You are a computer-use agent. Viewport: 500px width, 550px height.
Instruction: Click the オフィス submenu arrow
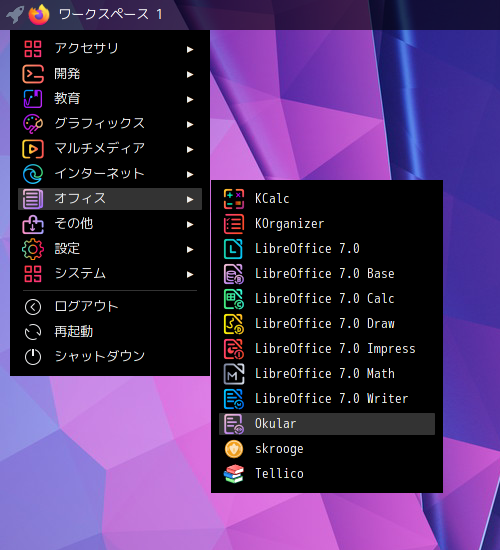coord(190,200)
